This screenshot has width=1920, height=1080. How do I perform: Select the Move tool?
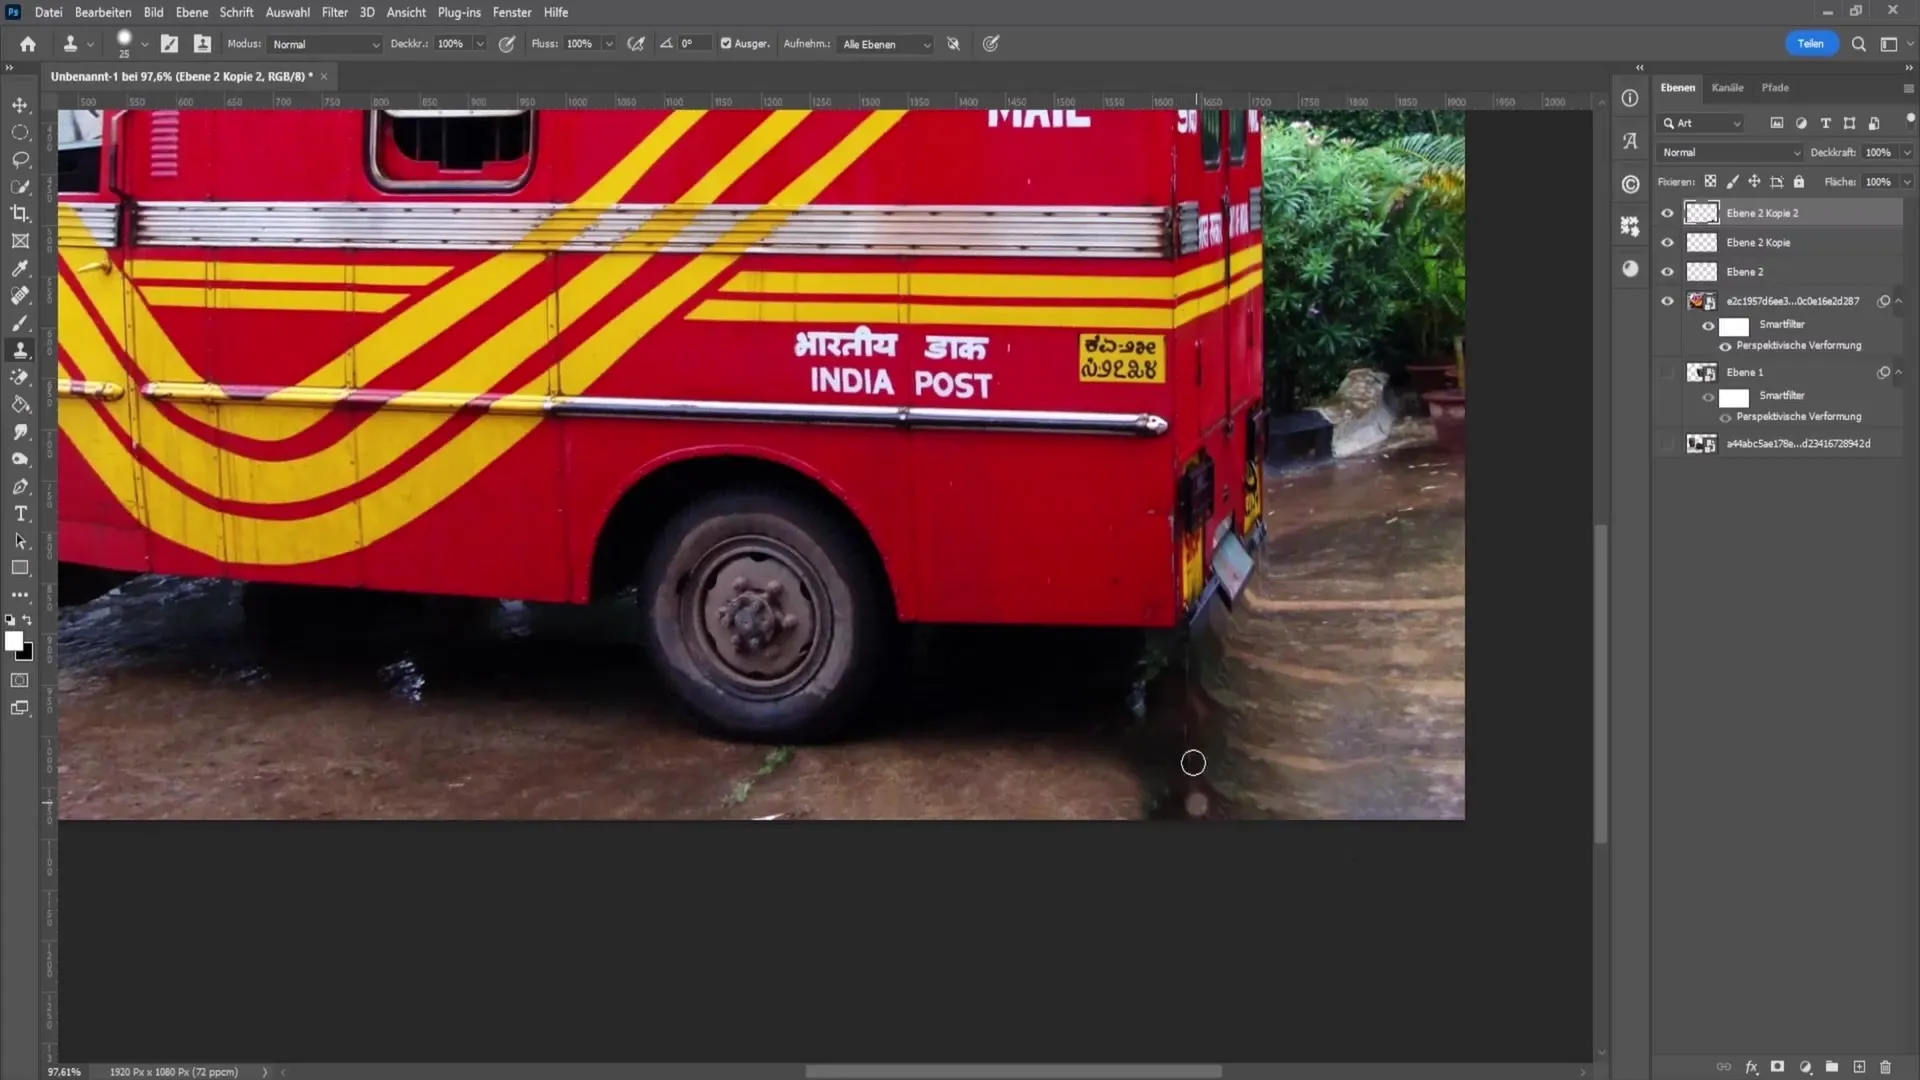coord(20,104)
